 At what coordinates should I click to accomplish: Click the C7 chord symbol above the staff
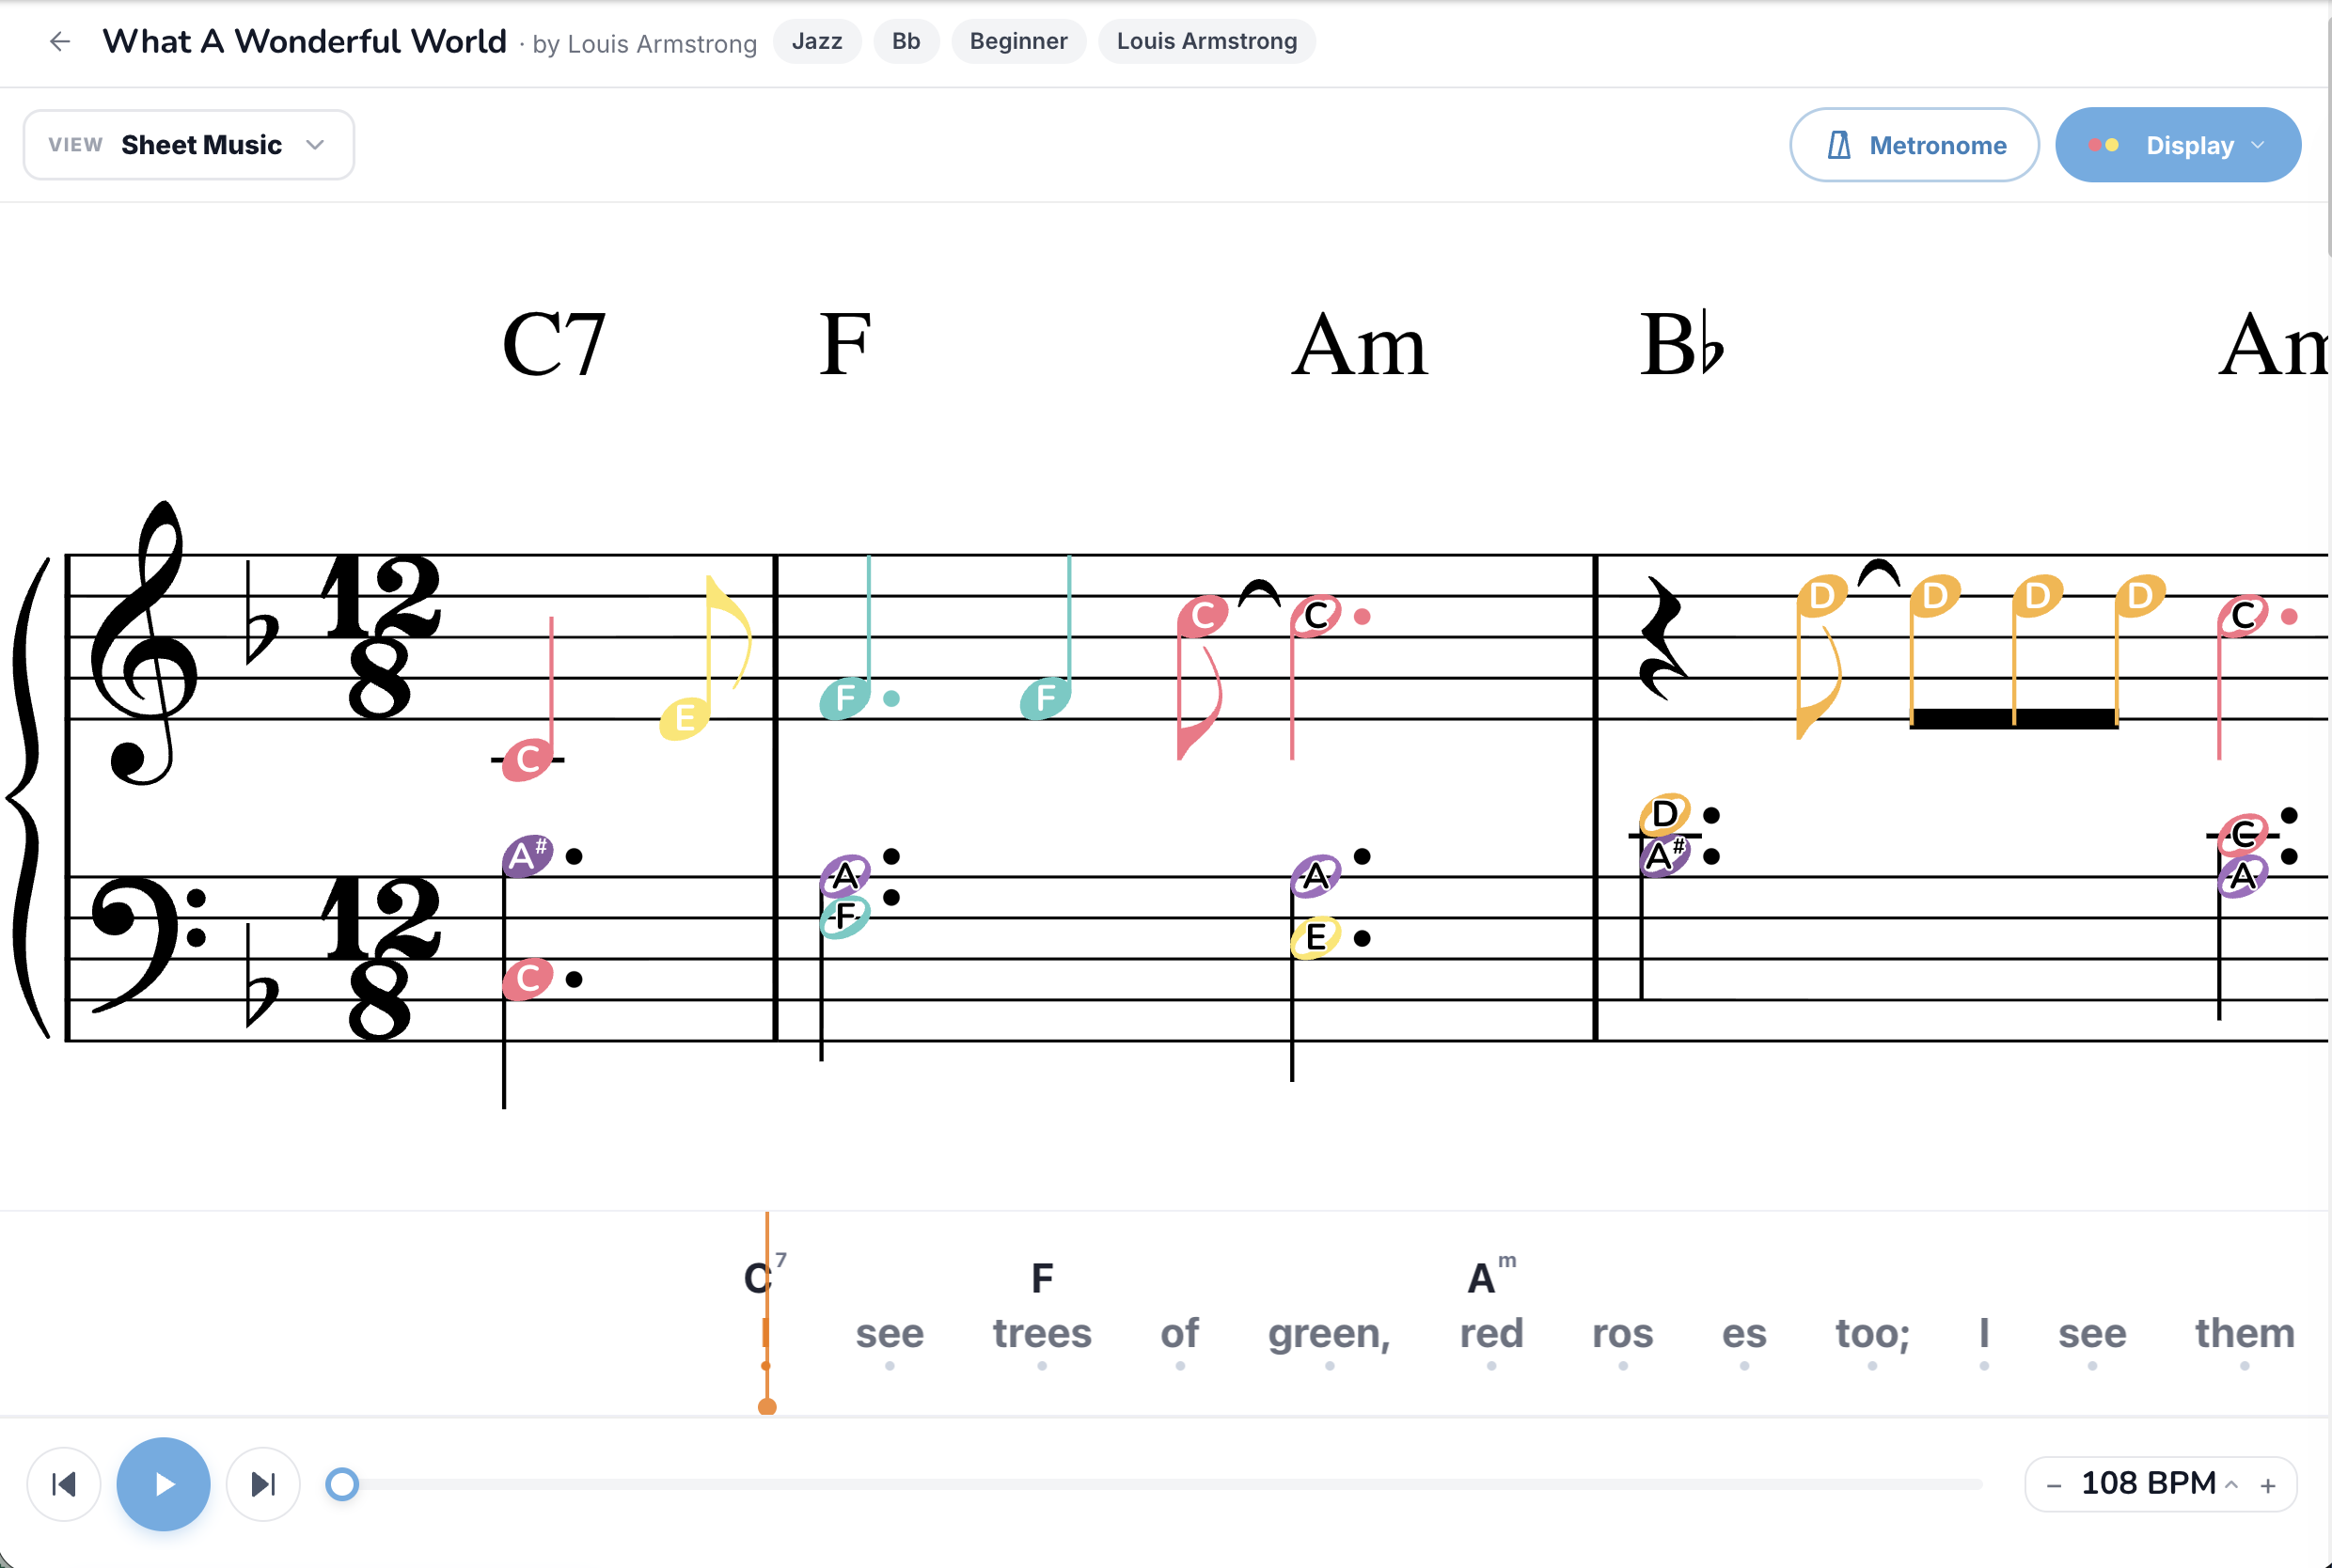(x=554, y=345)
